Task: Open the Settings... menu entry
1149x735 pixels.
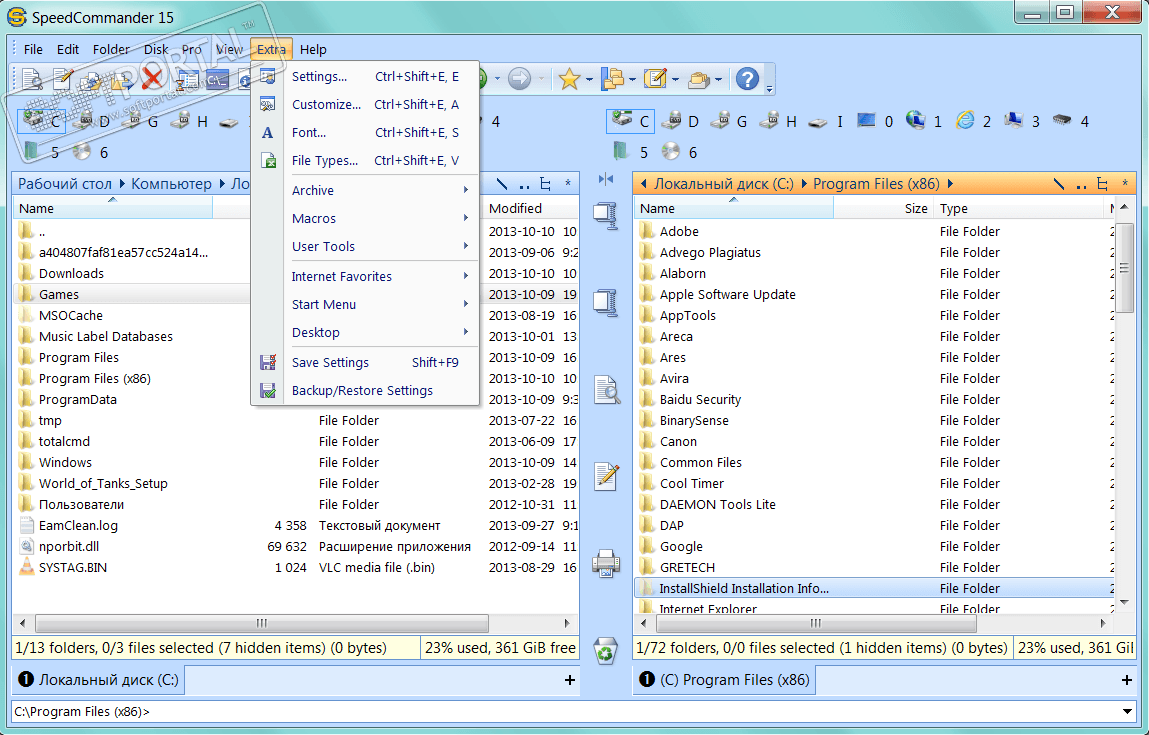Action: pos(365,76)
